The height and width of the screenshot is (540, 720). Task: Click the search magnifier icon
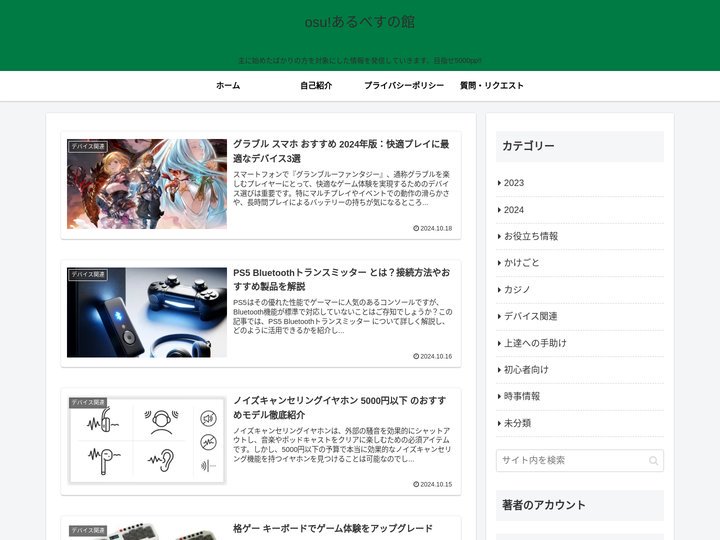click(x=653, y=461)
